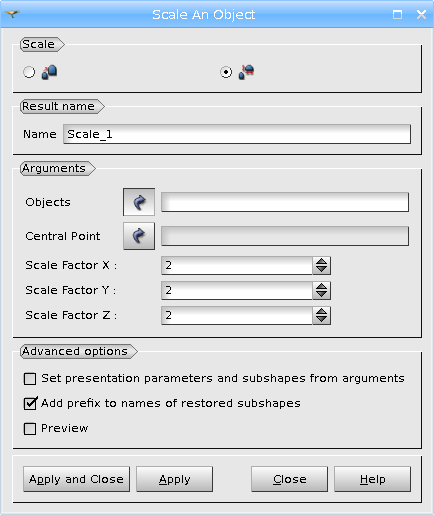434x515 pixels.
Task: Open Help for the scale dialog
Action: tap(372, 479)
